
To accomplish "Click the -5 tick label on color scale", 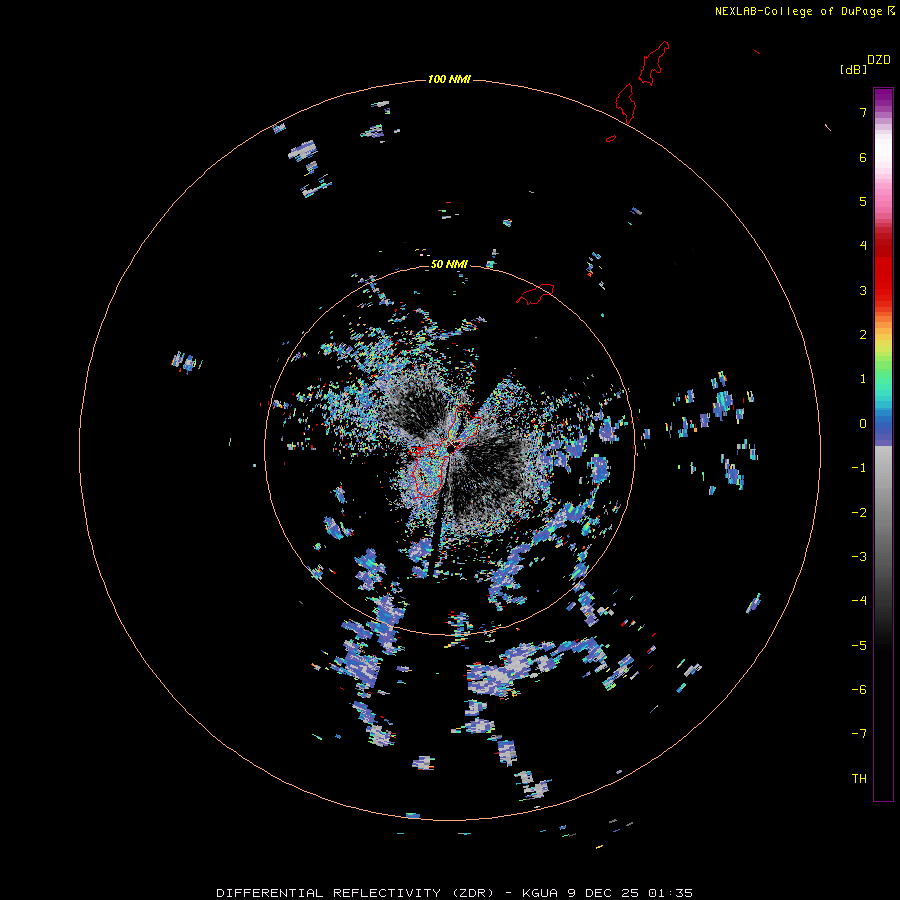I will 859,646.
